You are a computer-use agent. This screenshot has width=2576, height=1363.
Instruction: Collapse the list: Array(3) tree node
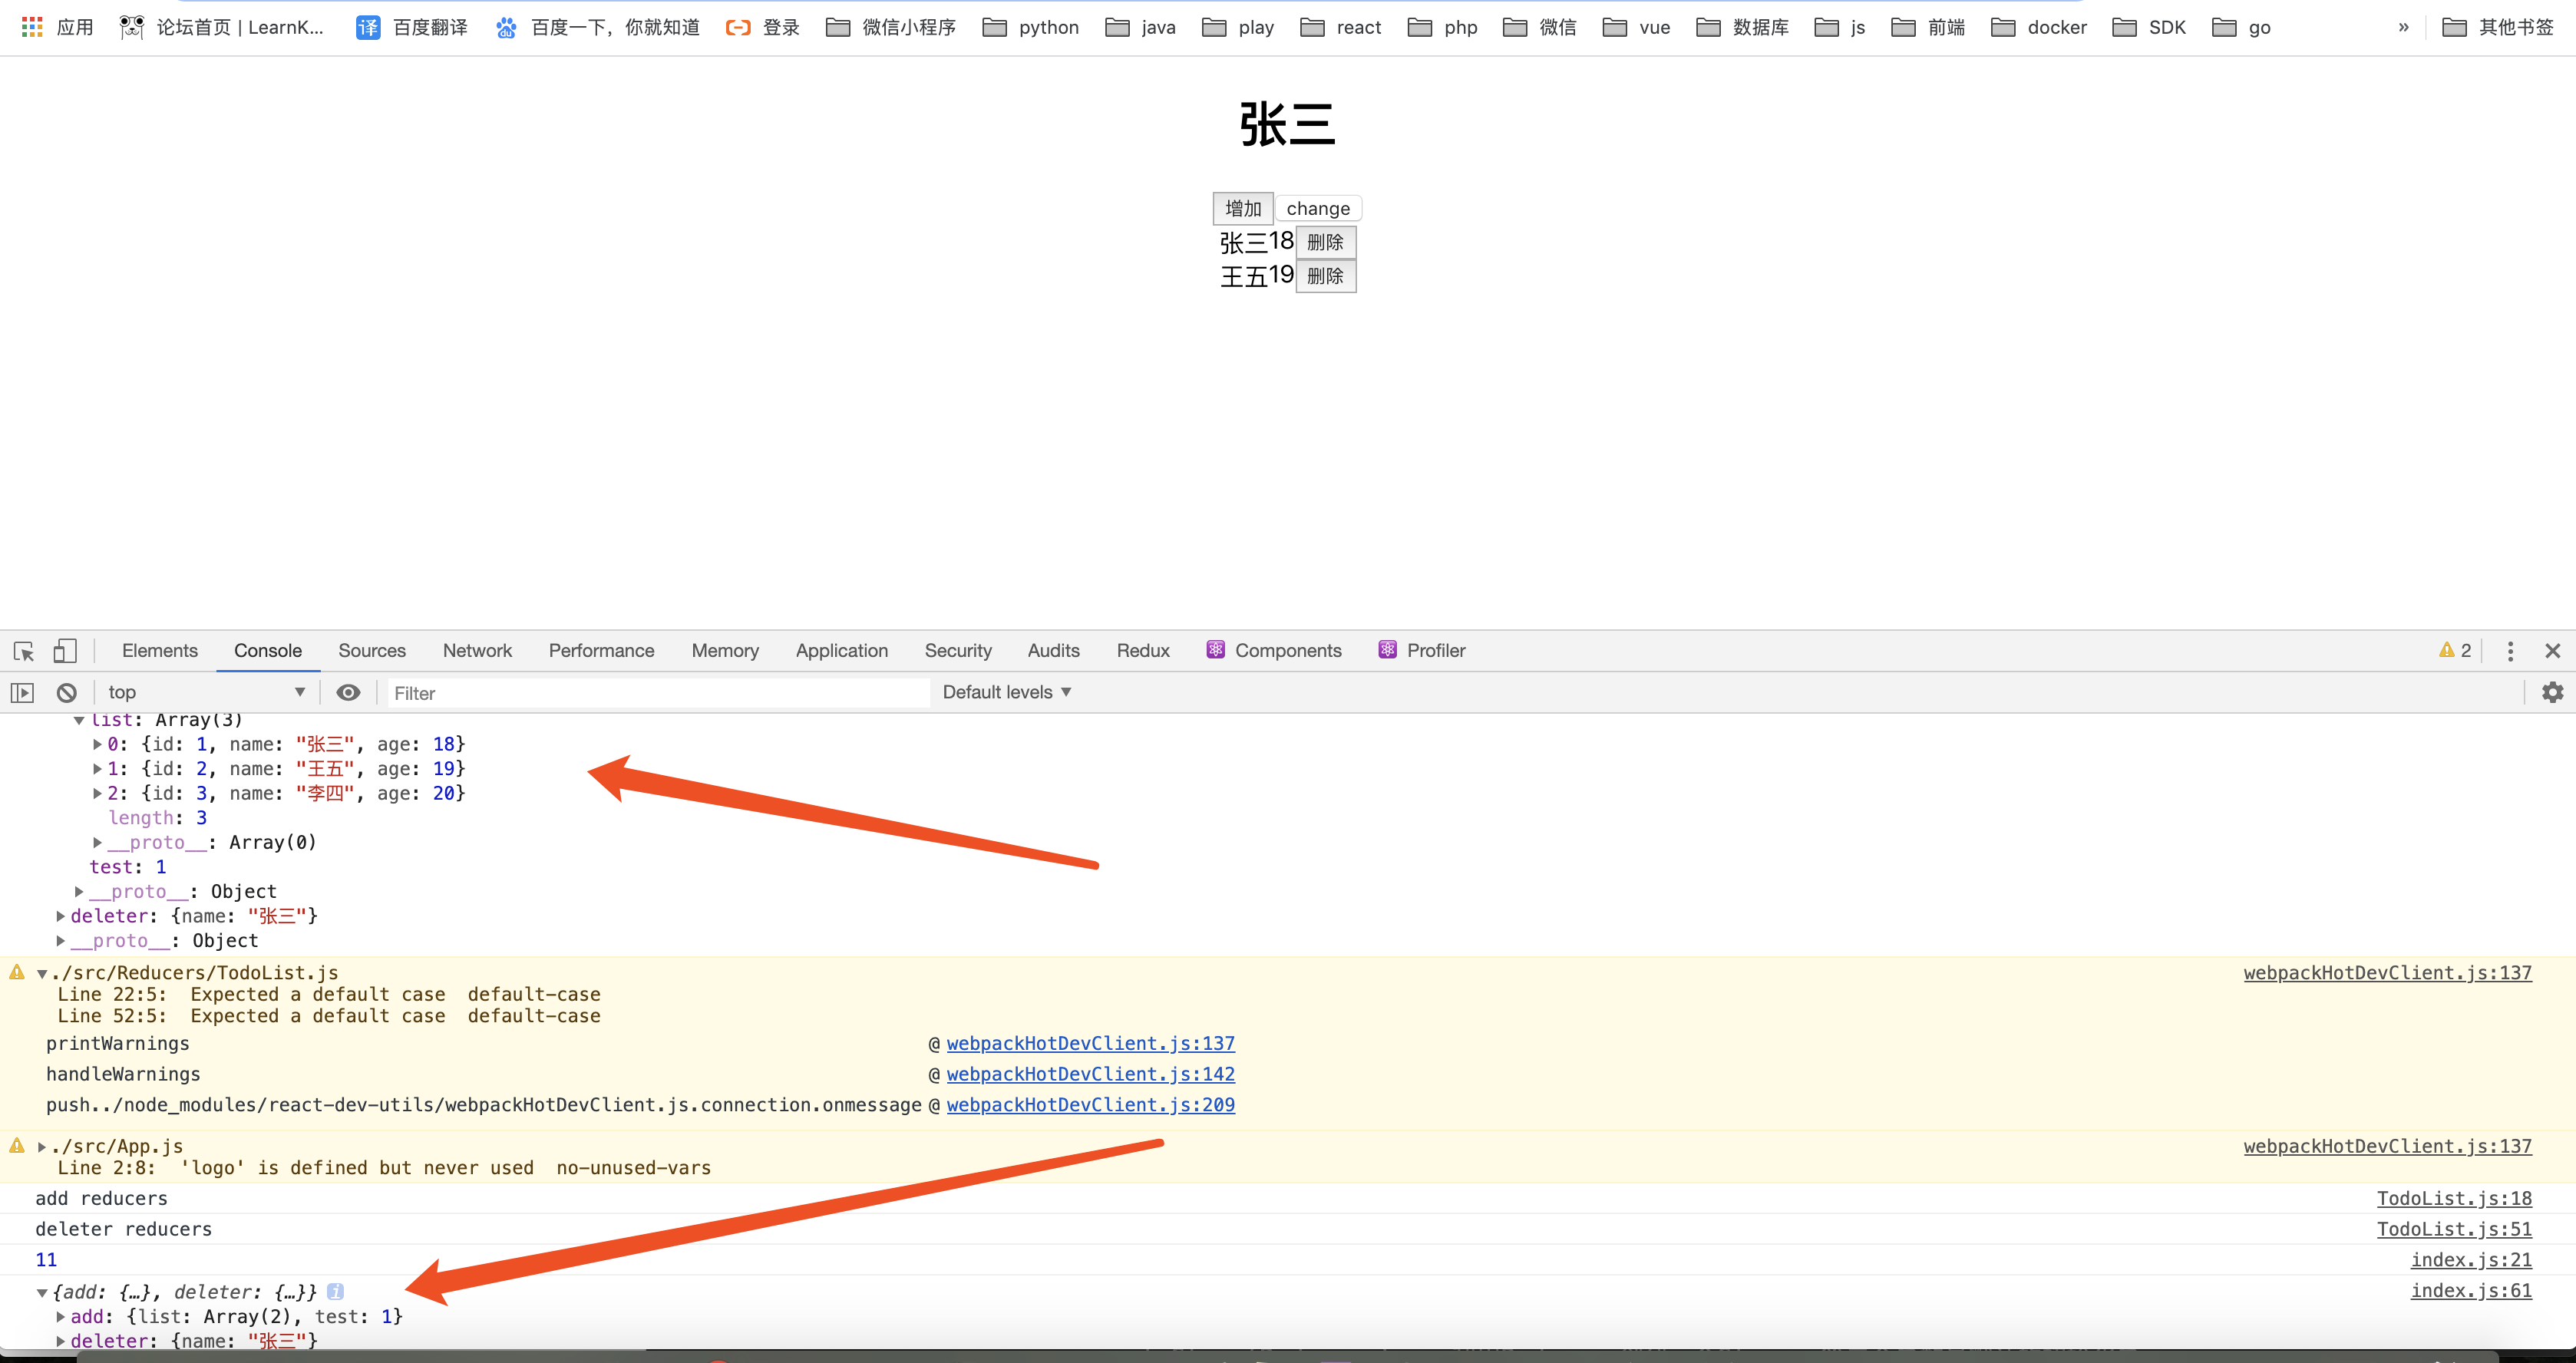pyautogui.click(x=79, y=720)
